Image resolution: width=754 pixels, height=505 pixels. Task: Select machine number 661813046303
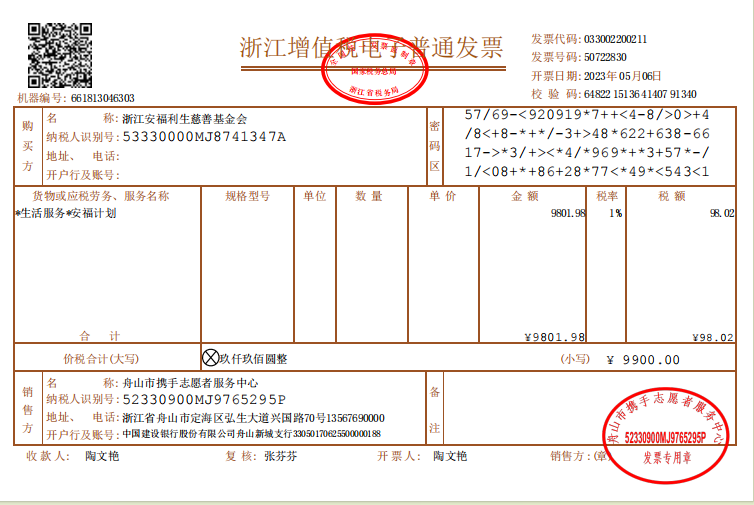click(103, 98)
